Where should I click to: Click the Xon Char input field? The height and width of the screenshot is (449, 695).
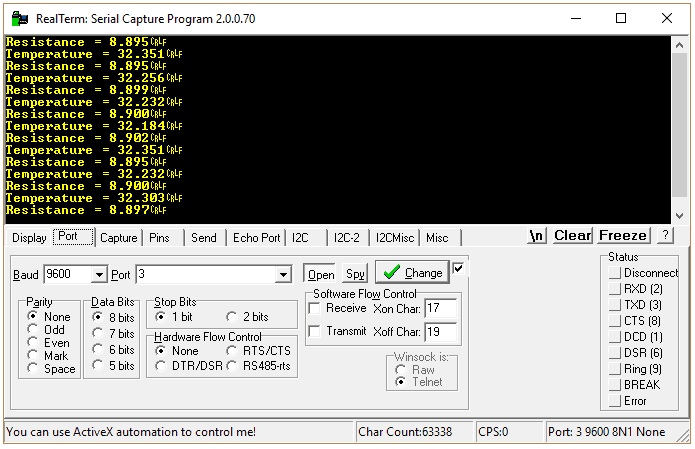point(441,308)
